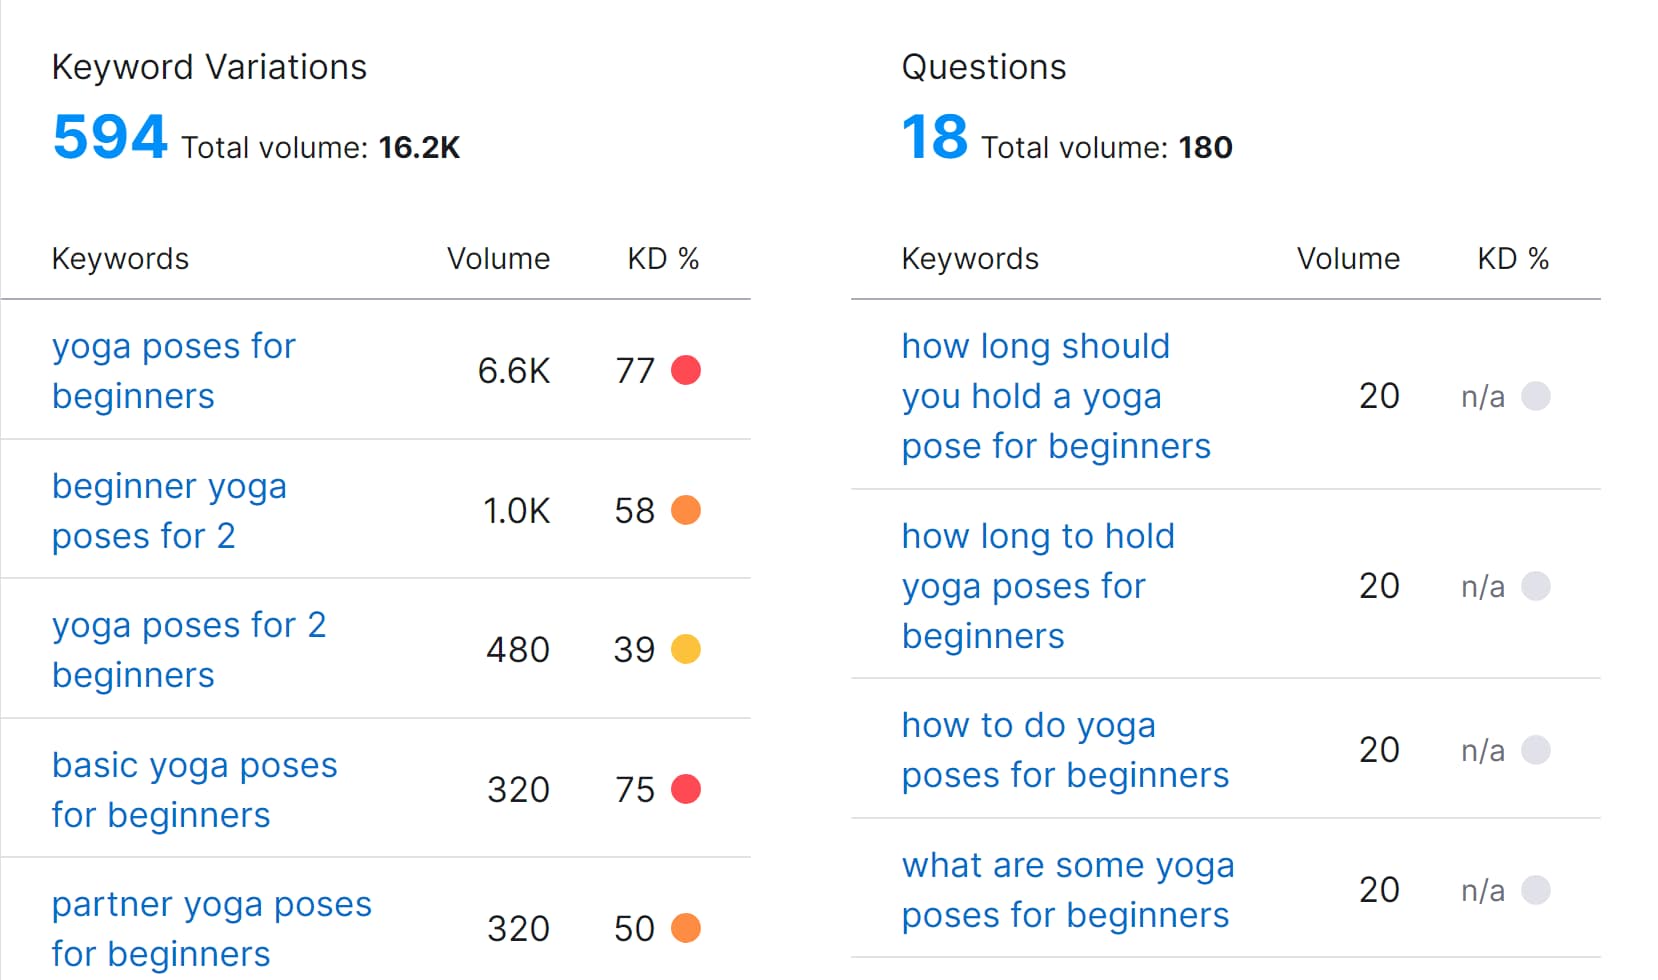1658x980 pixels.
Task: Open the question how to do yoga poses for beginners
Action: [1064, 749]
